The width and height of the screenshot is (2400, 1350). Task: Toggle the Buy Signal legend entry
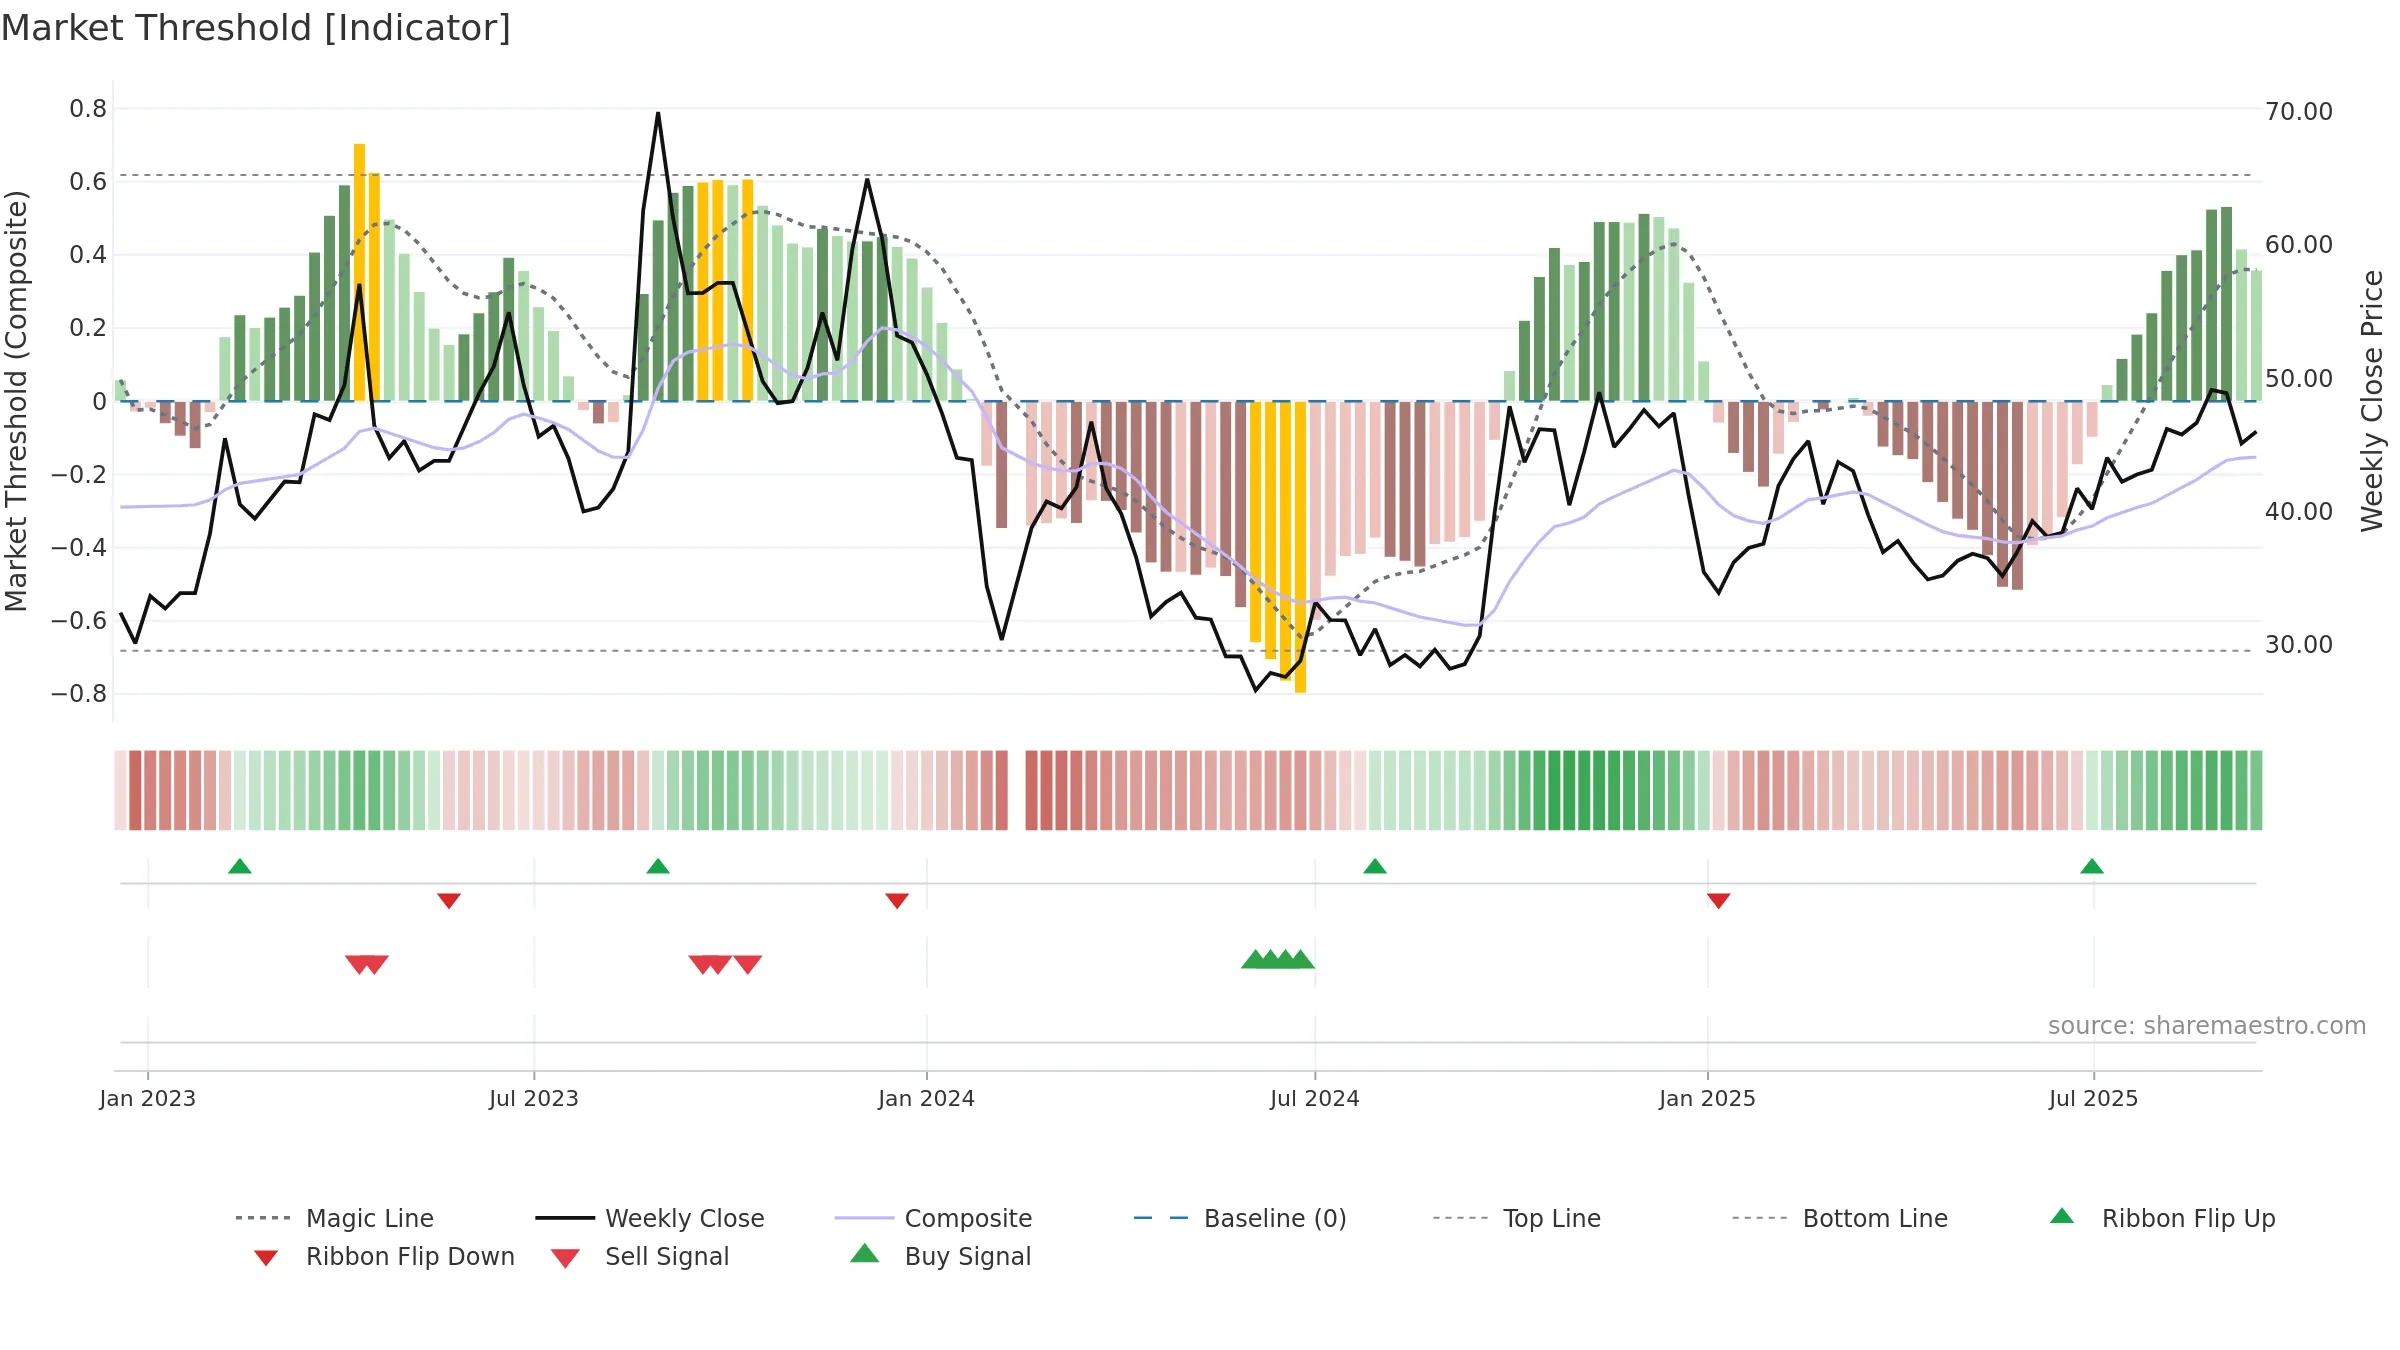pyautogui.click(x=940, y=1256)
